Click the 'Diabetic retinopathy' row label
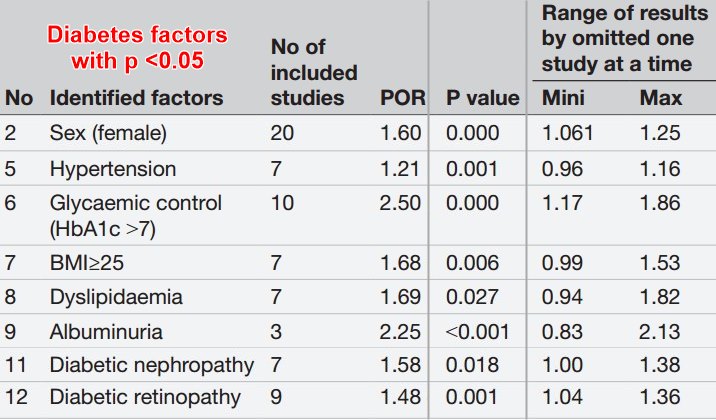Viewport: 716px width, 420px height. pos(145,398)
